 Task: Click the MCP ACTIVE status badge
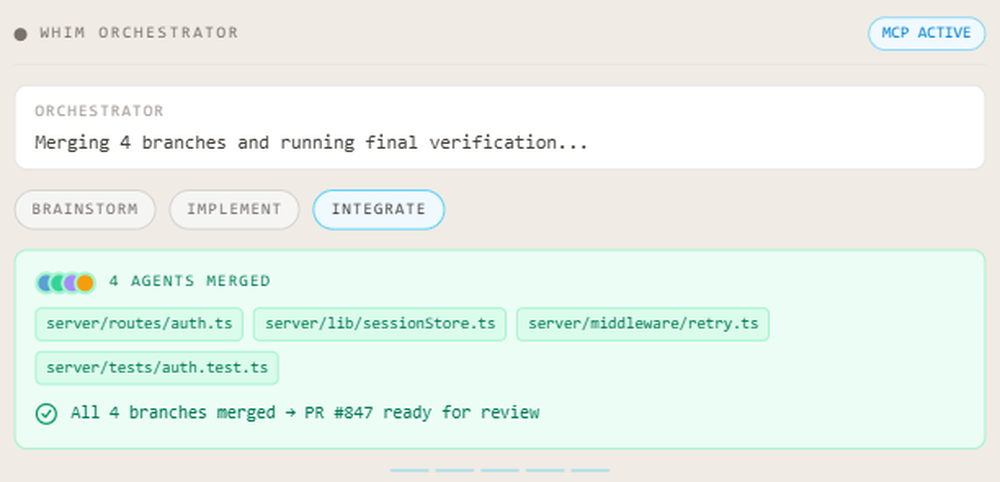point(926,33)
